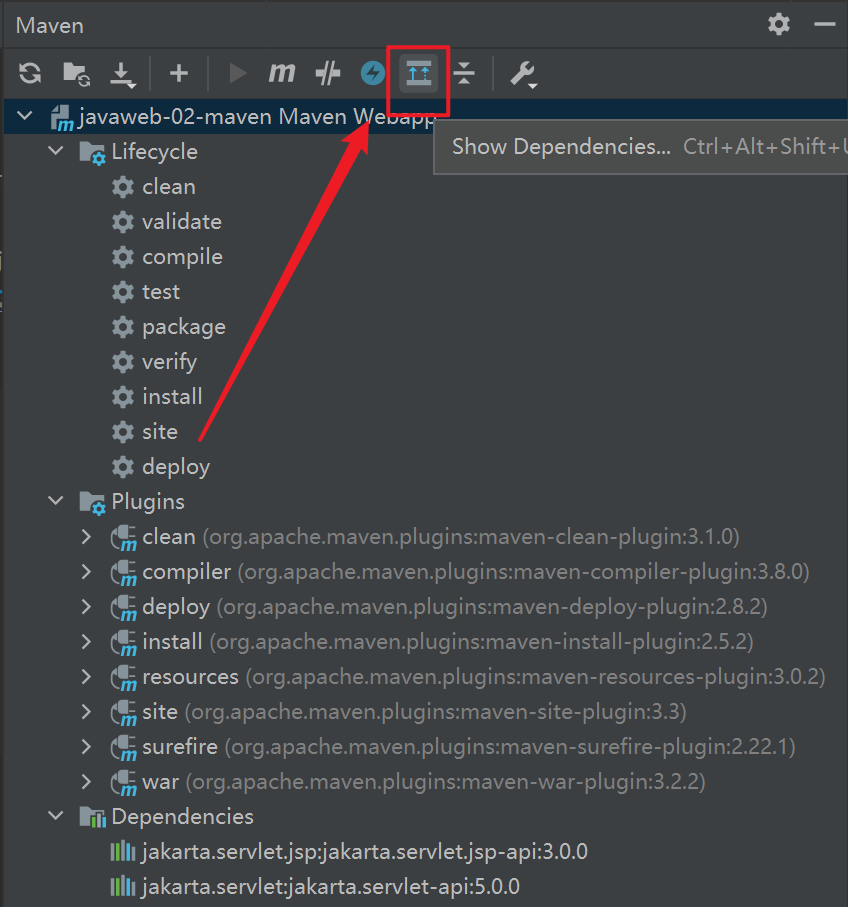Click Show Dependencies toolbar icon

click(418, 73)
